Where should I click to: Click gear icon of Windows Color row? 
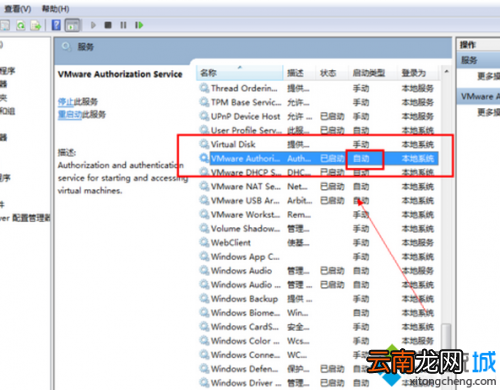point(204,340)
